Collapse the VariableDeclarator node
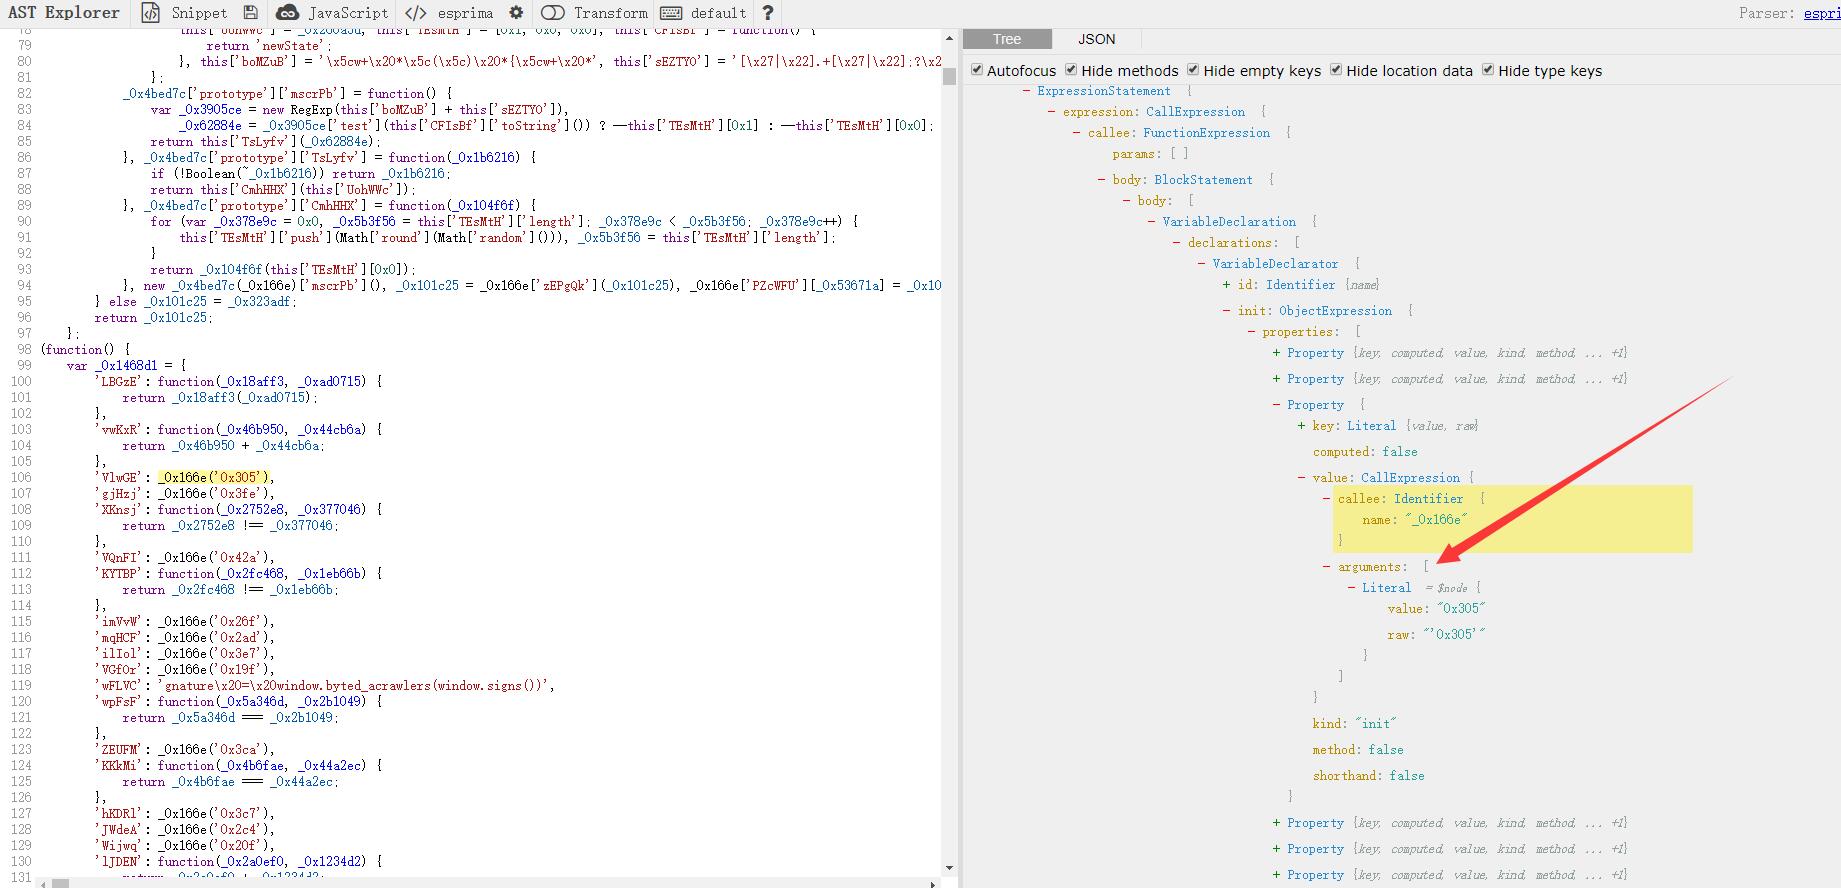The image size is (1841, 888). (1202, 264)
